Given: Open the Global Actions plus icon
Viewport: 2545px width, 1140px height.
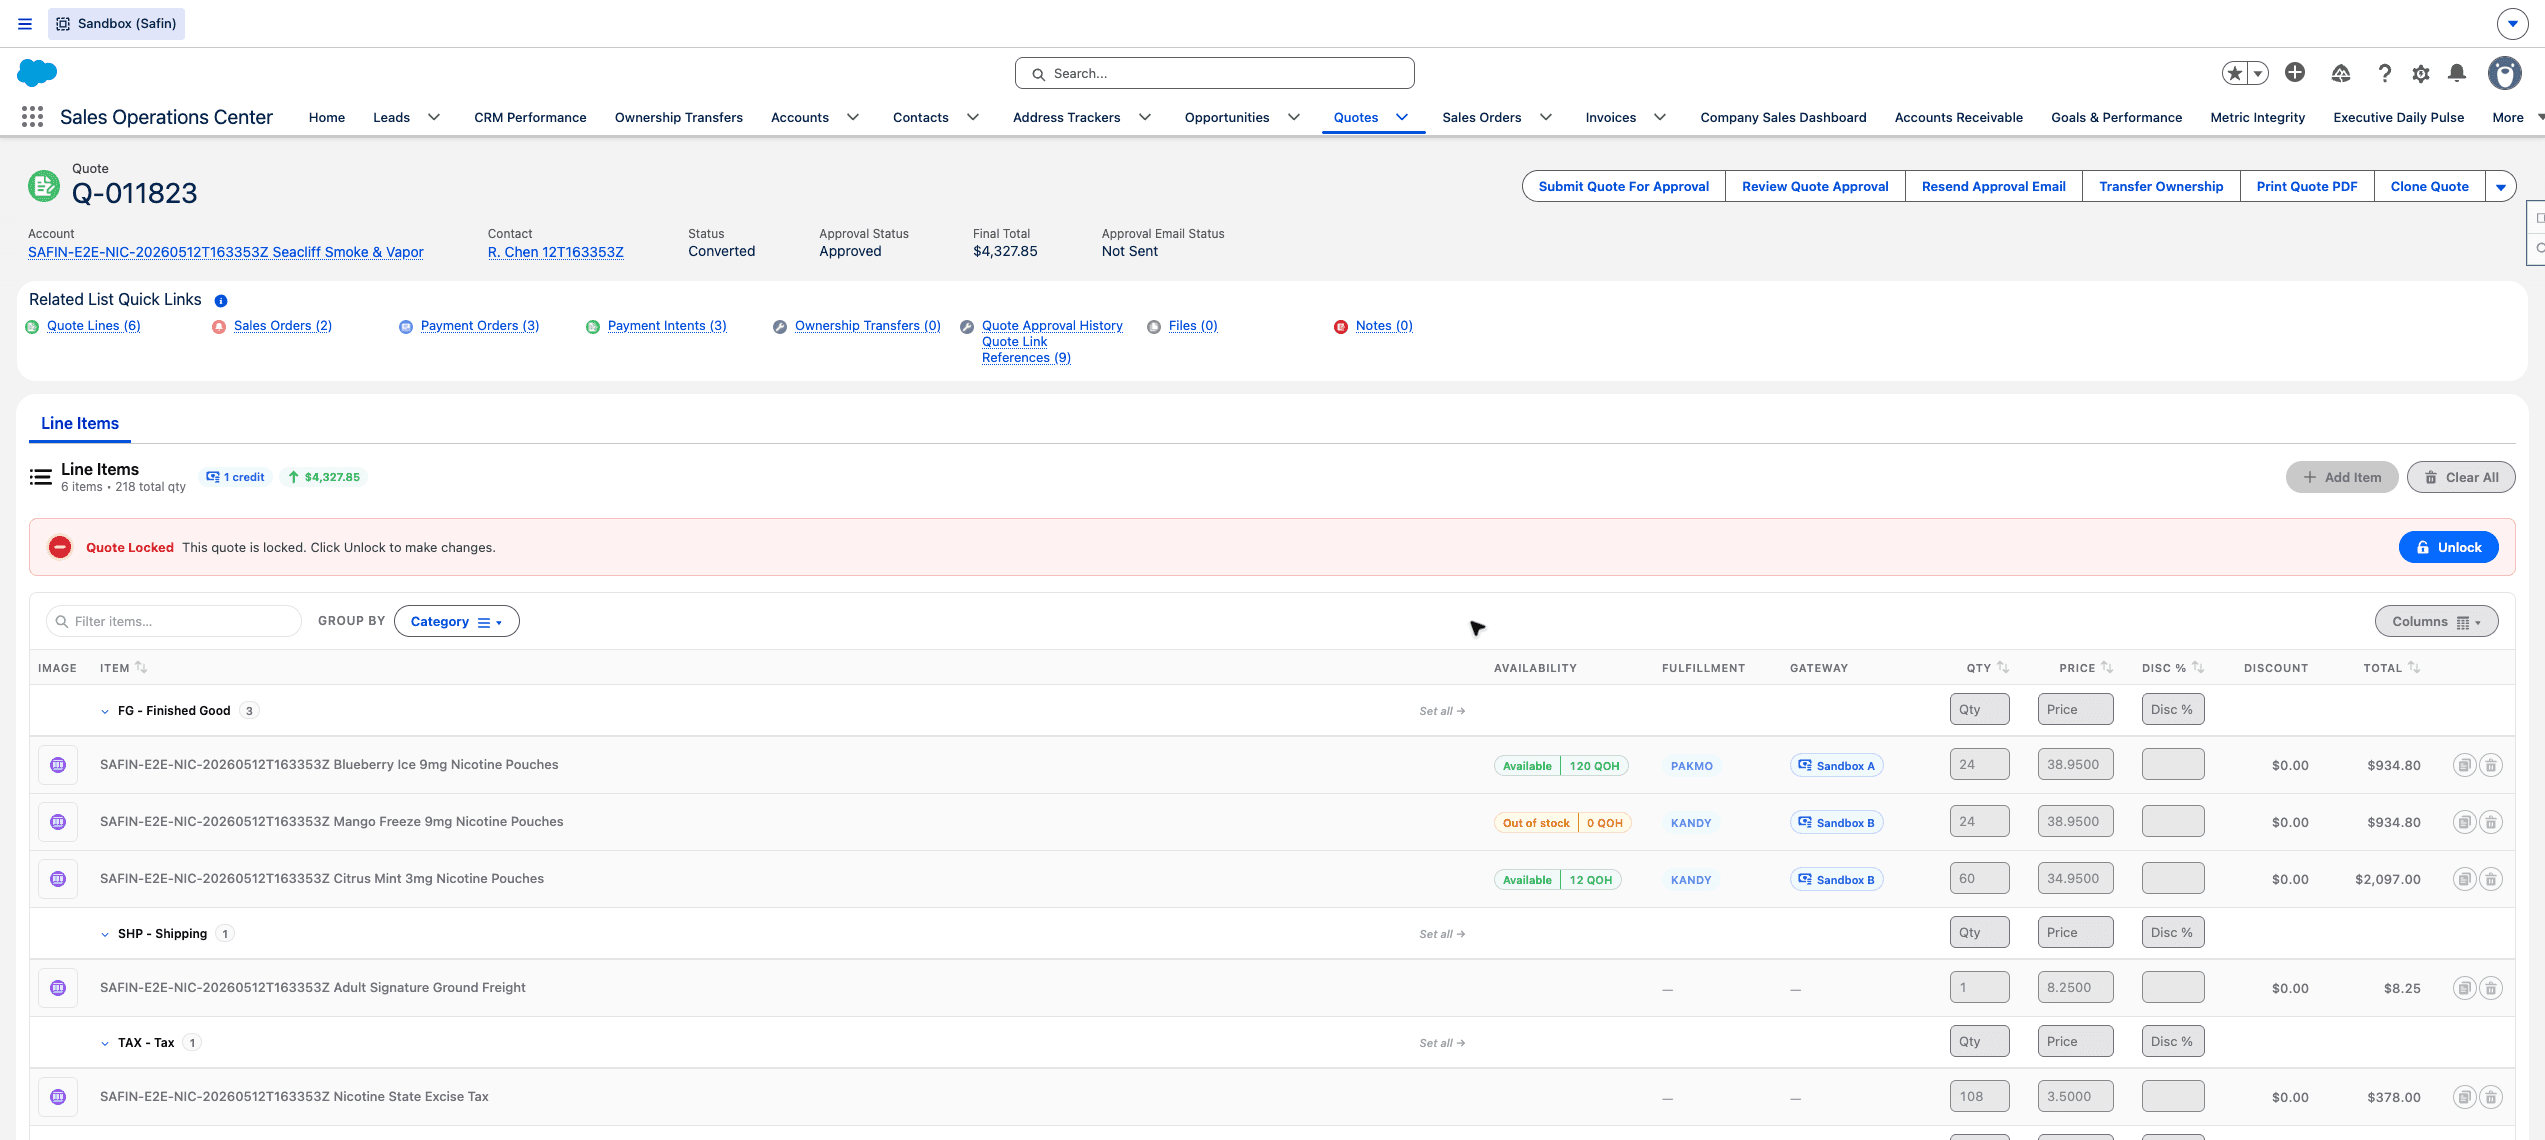Looking at the screenshot, I should click(x=2295, y=73).
